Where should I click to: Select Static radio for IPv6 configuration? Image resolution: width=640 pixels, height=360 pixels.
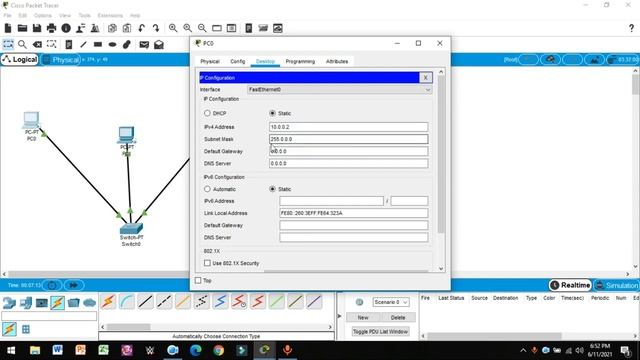(272, 189)
